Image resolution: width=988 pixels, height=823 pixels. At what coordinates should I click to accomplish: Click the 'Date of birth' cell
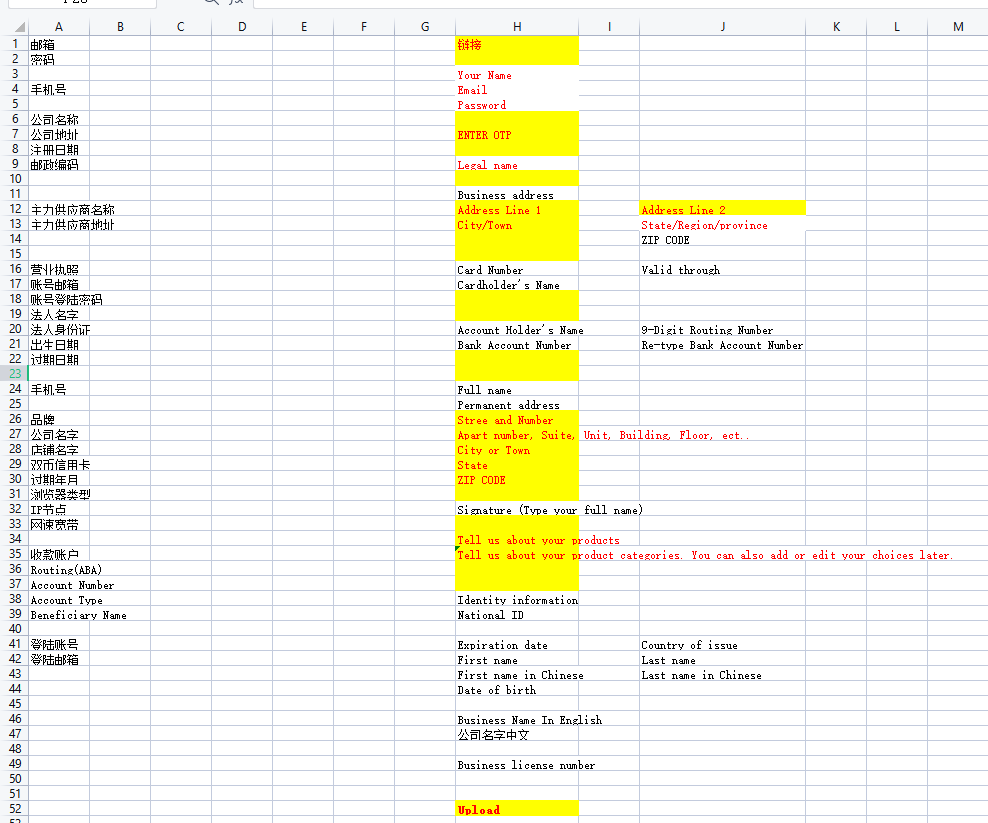point(517,689)
